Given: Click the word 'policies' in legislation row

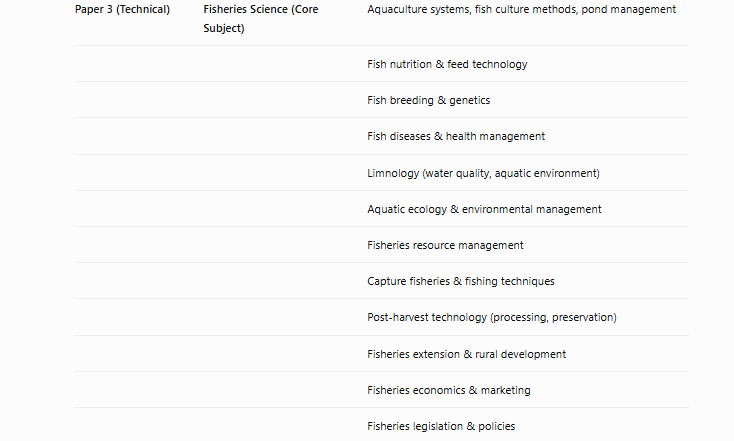Looking at the screenshot, I should (x=497, y=426).
